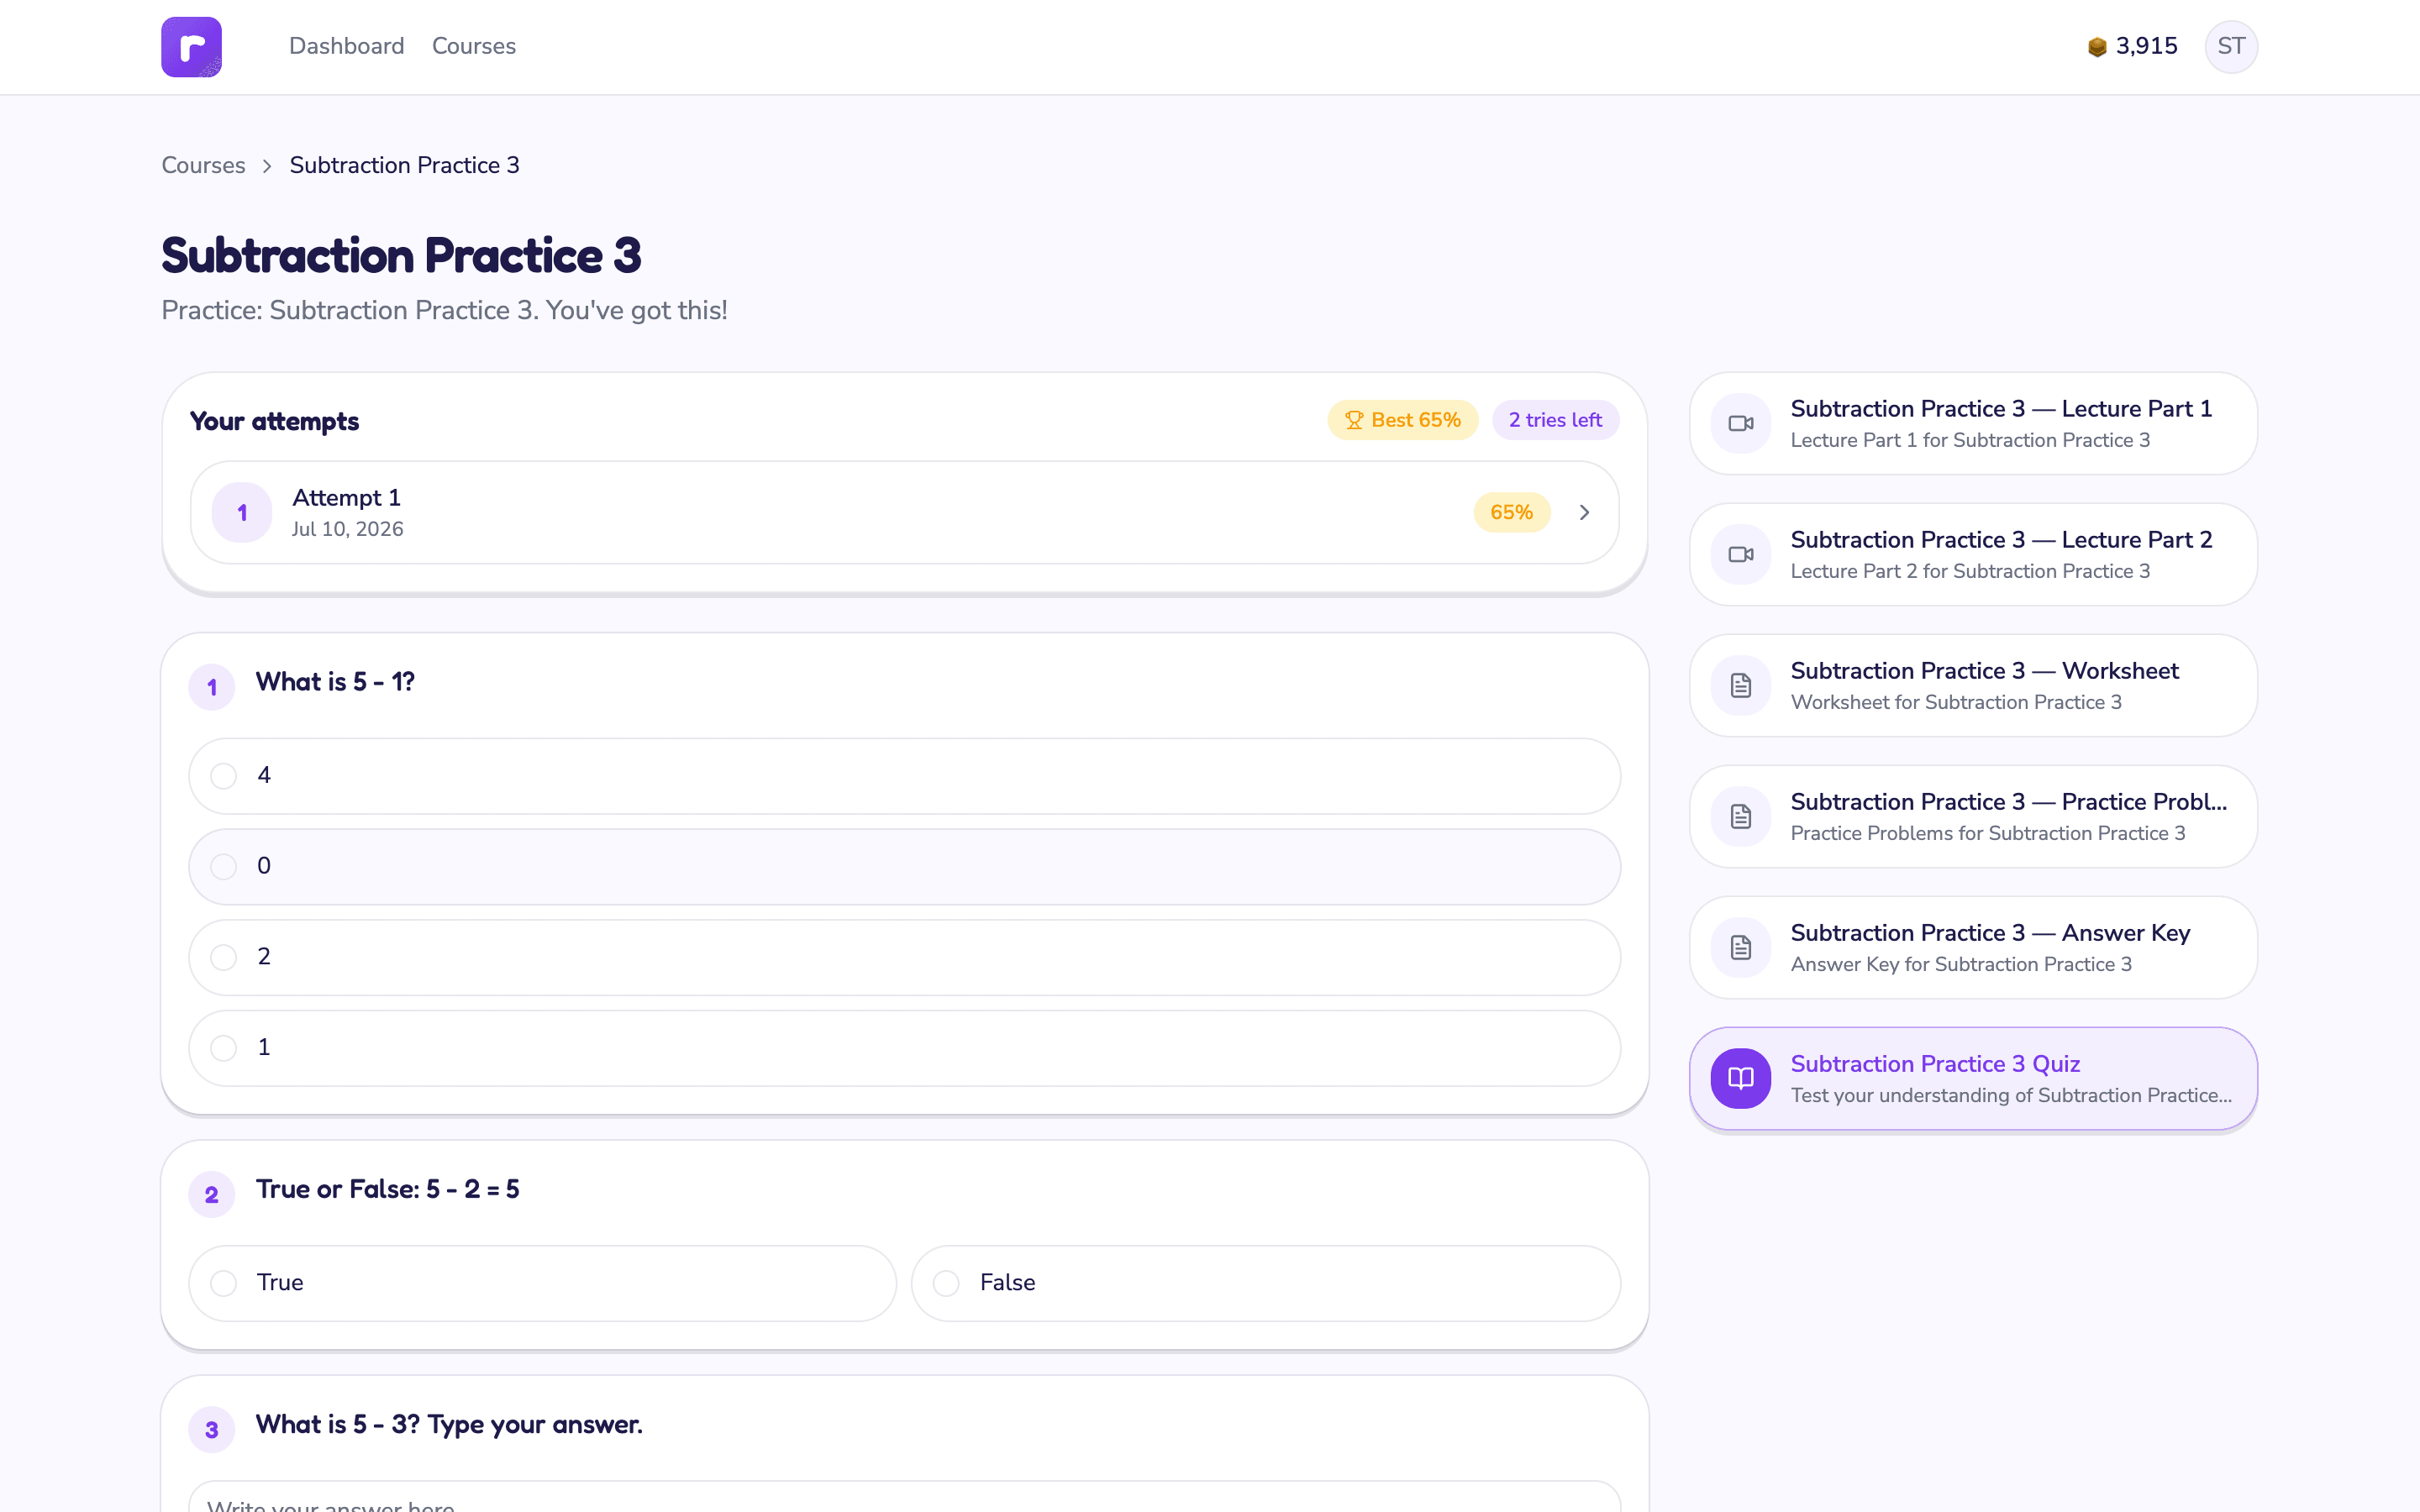Click the document icon for Practice Problems

coord(1740,816)
